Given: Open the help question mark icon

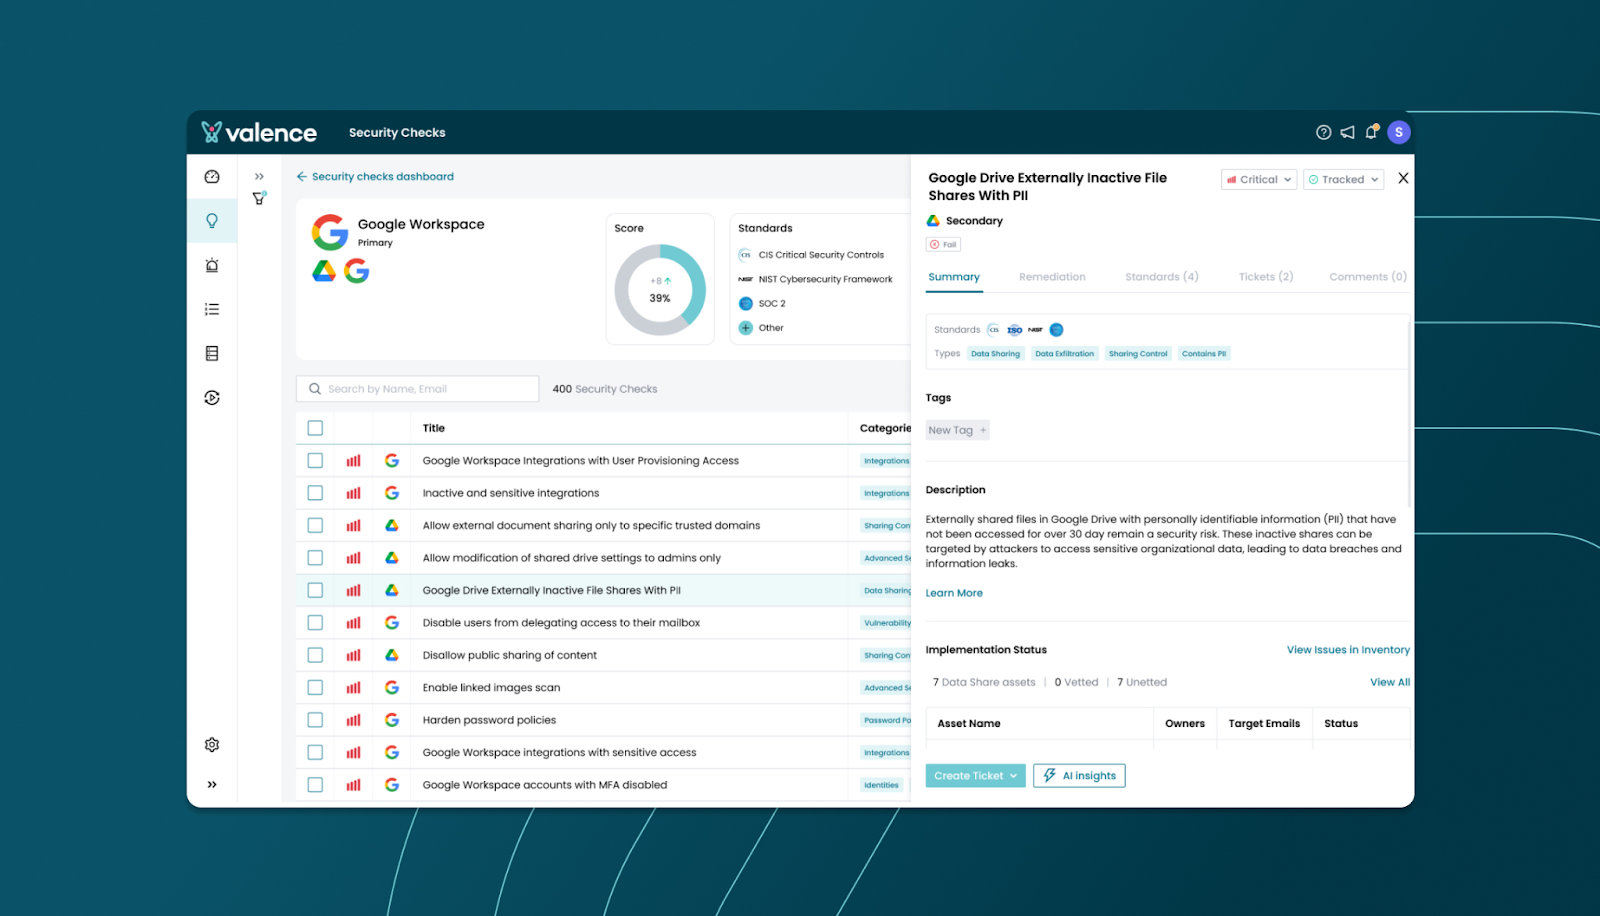Looking at the screenshot, I should point(1323,131).
